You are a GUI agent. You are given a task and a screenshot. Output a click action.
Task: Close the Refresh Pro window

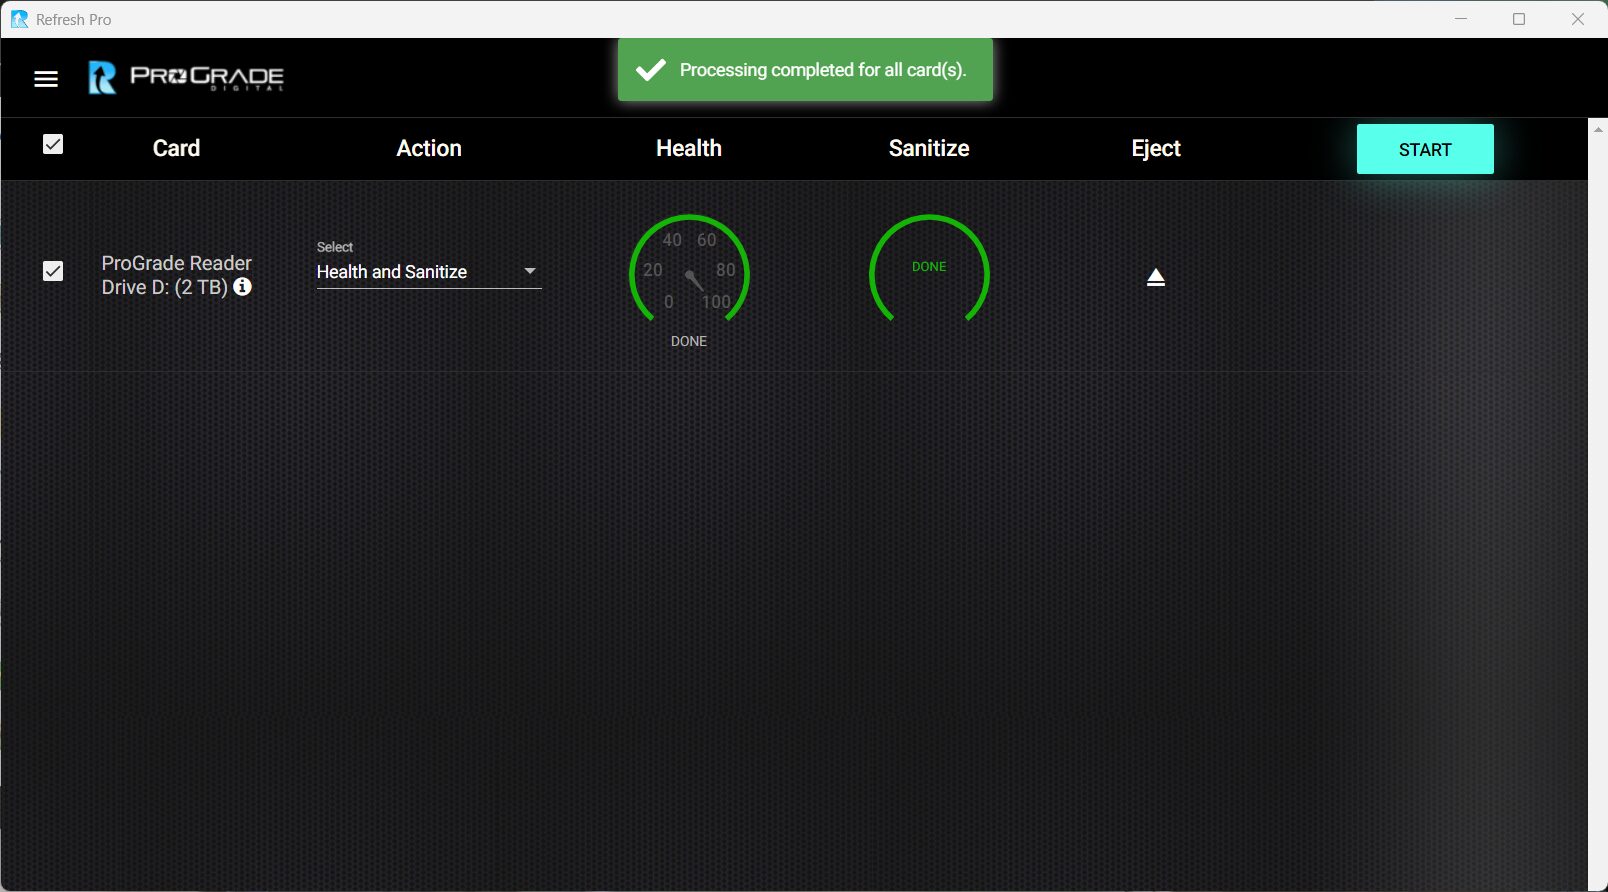[1578, 19]
